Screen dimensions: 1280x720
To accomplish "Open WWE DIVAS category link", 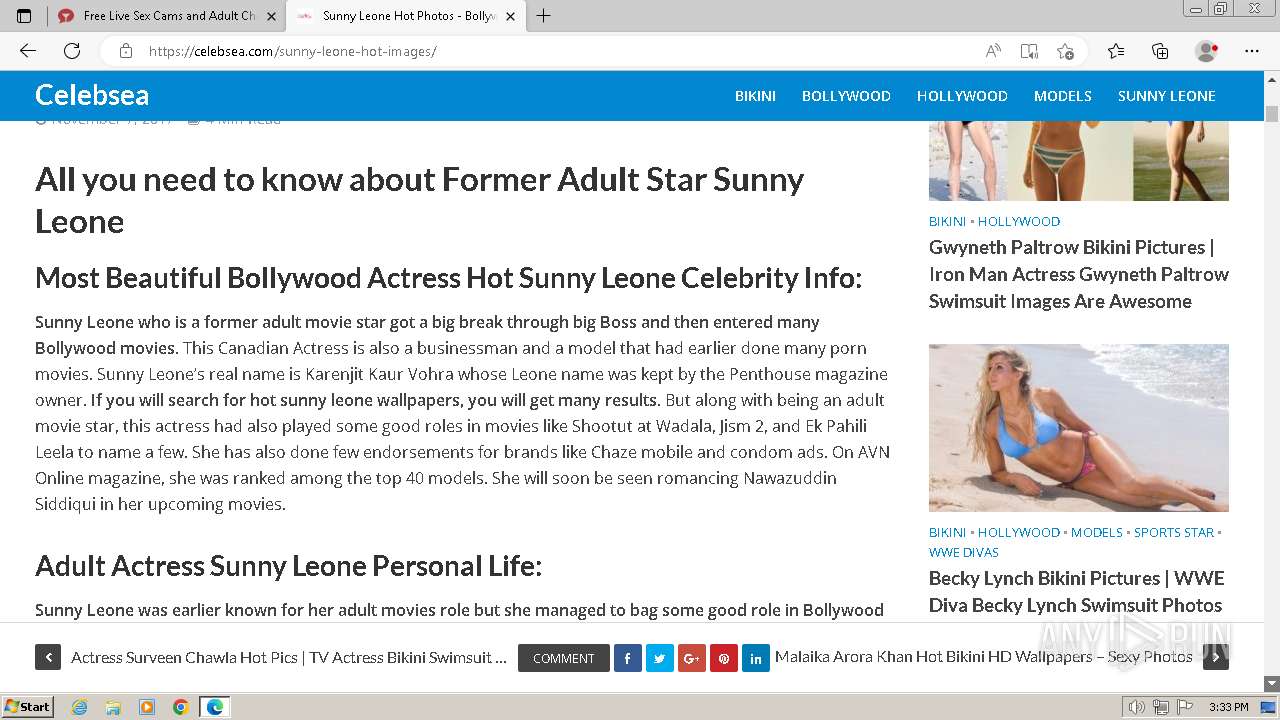I will (x=964, y=552).
